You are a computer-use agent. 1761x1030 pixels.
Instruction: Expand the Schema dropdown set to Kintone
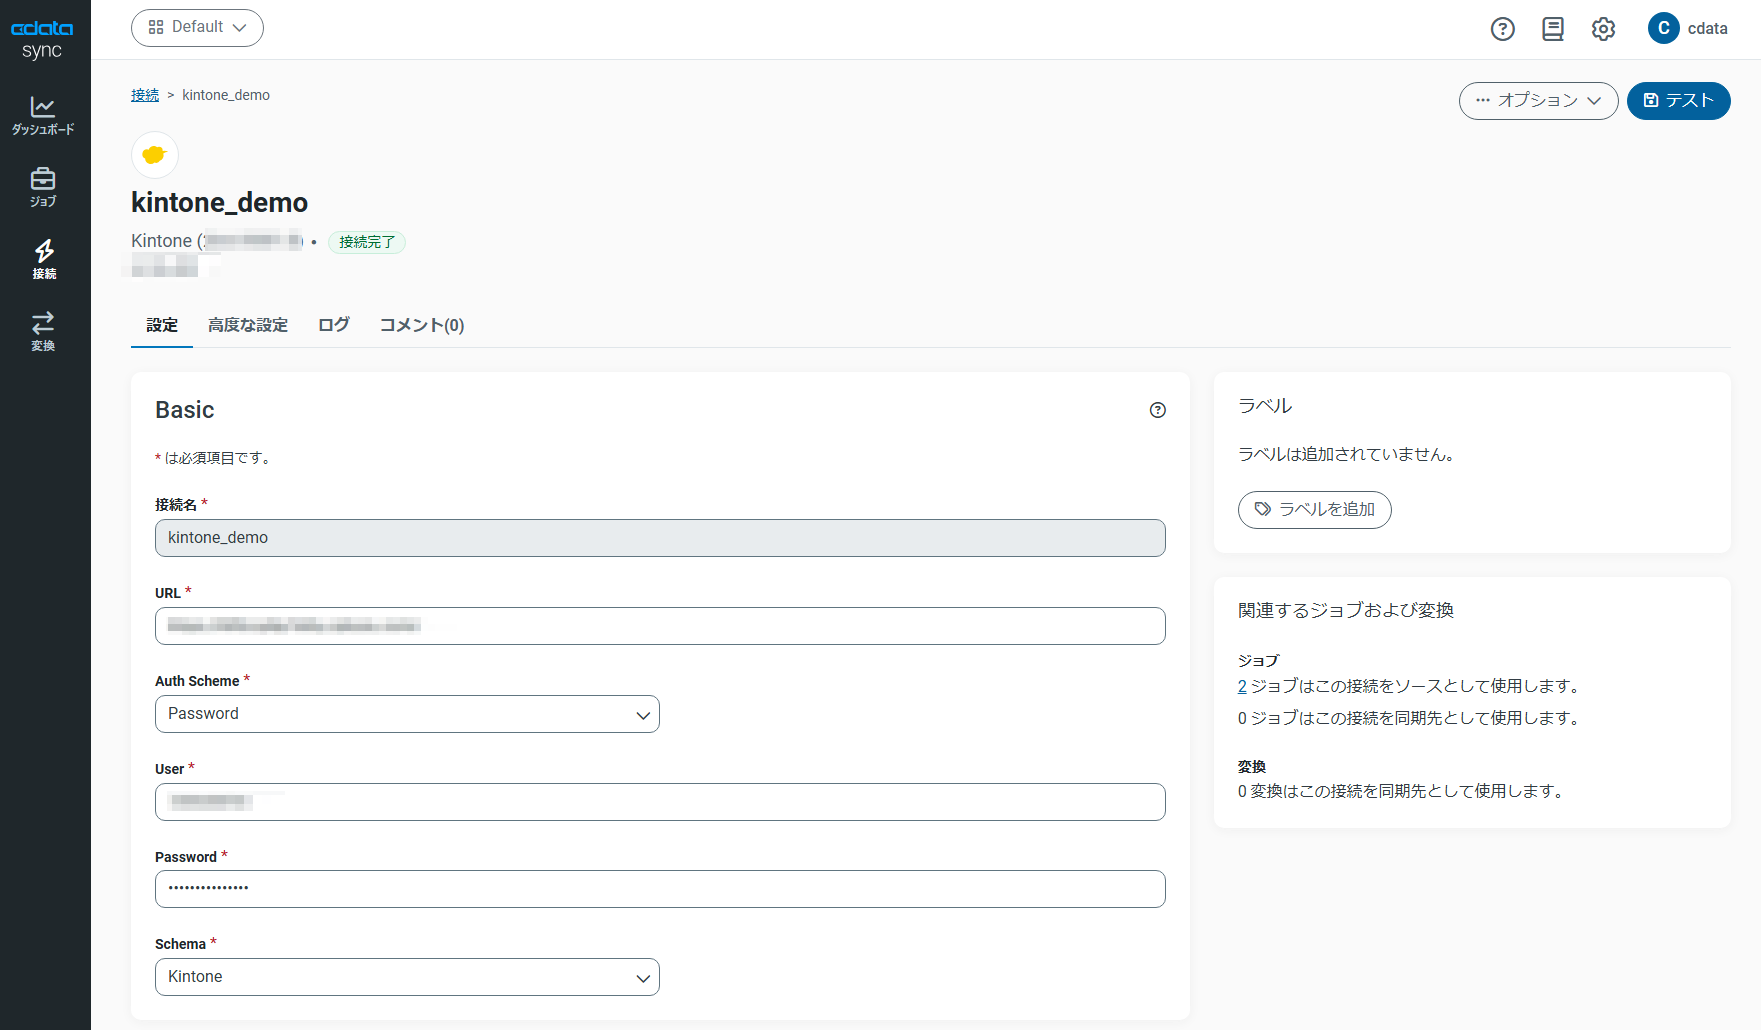[407, 977]
